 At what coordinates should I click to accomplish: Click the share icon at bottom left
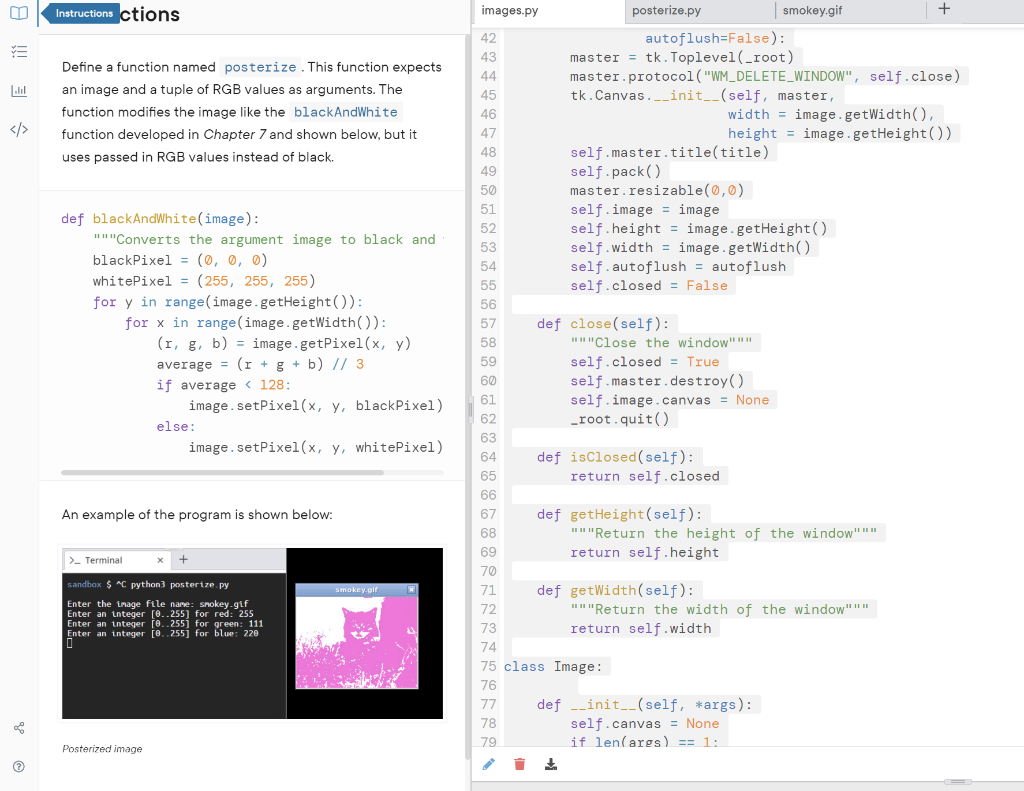click(x=20, y=727)
